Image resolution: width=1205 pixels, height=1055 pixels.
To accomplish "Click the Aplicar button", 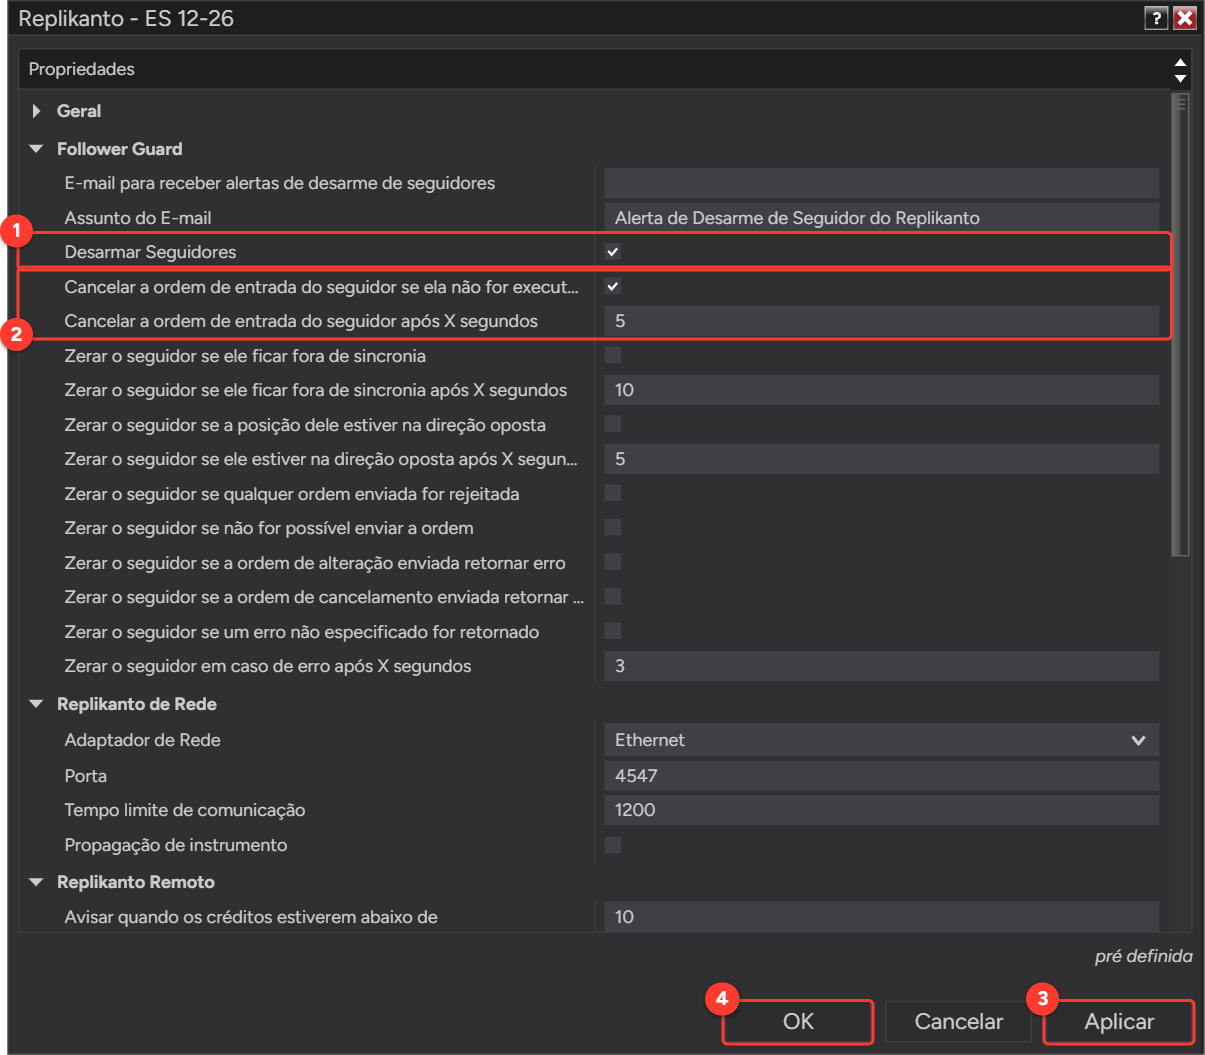I will (x=1119, y=1022).
